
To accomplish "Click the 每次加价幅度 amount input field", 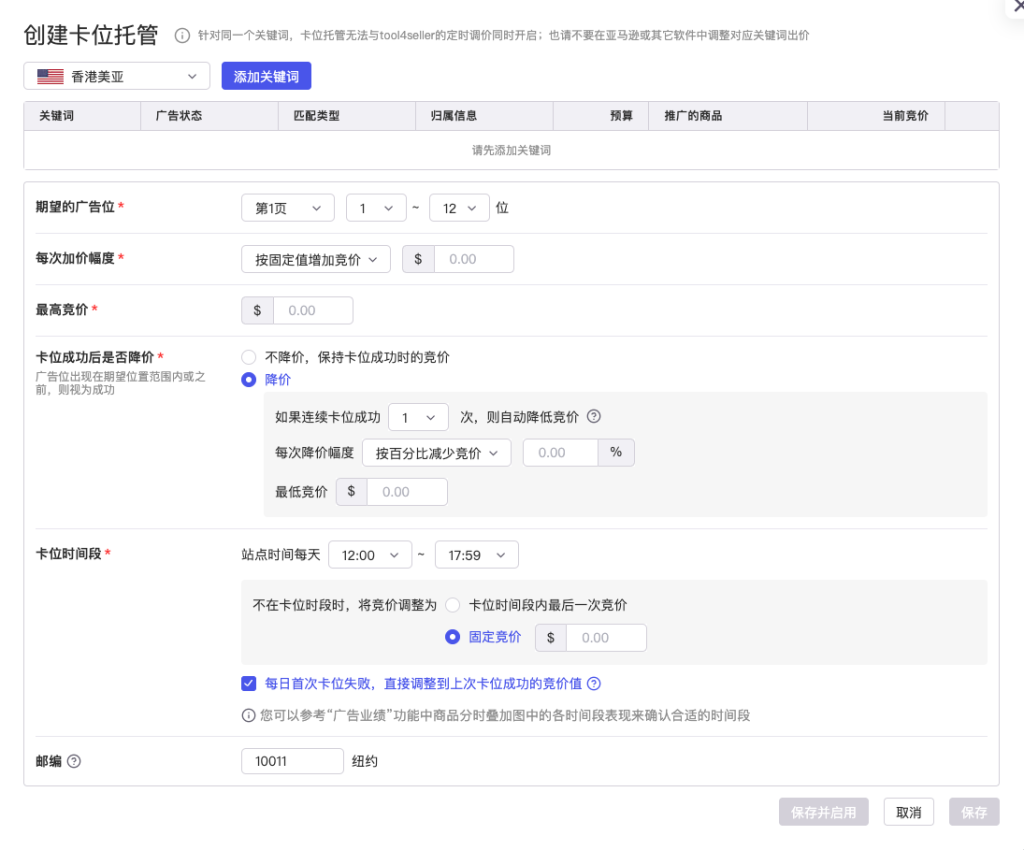I will pos(474,259).
